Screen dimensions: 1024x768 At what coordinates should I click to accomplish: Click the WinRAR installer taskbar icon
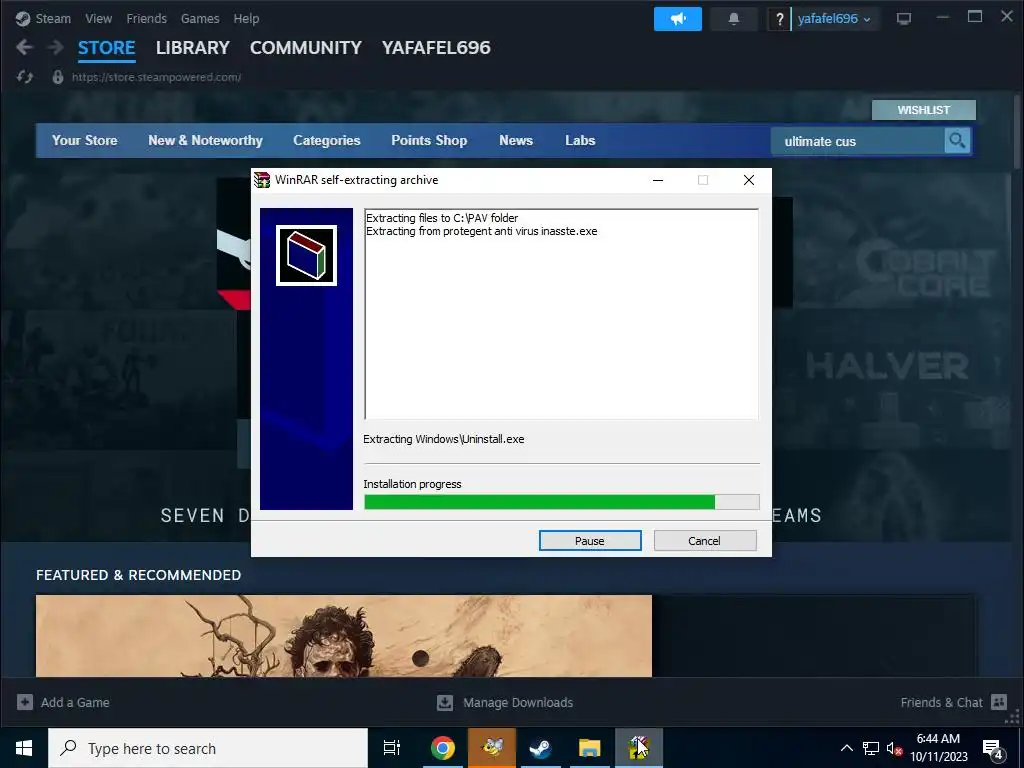point(639,748)
